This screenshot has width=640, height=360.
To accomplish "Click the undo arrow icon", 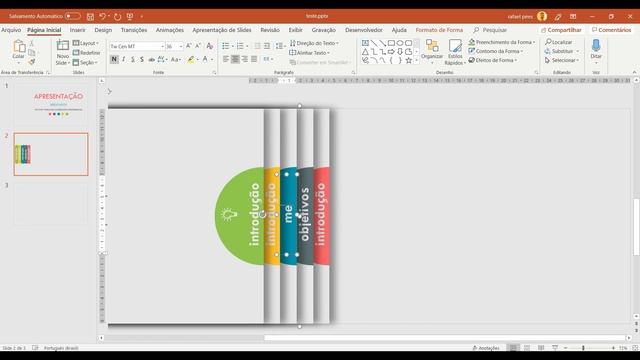I will click(102, 16).
